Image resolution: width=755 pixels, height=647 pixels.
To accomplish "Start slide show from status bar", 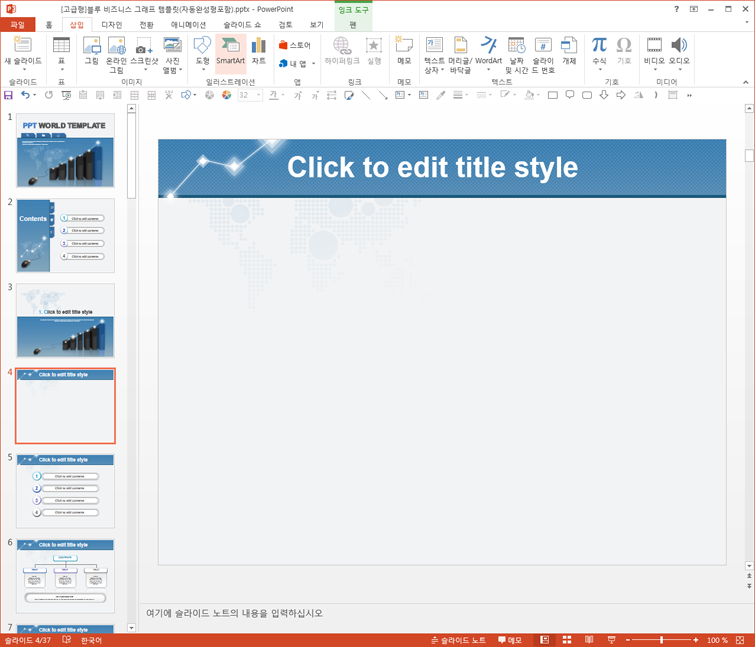I will [x=611, y=640].
